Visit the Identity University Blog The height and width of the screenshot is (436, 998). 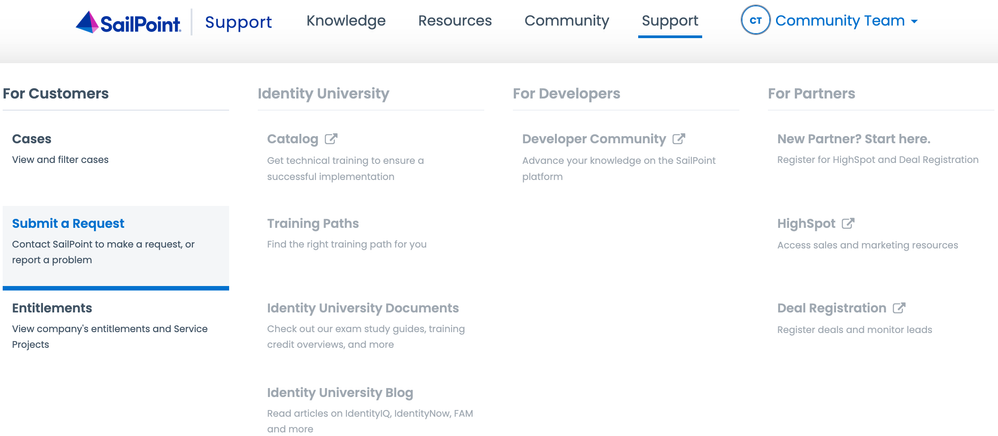coord(340,393)
